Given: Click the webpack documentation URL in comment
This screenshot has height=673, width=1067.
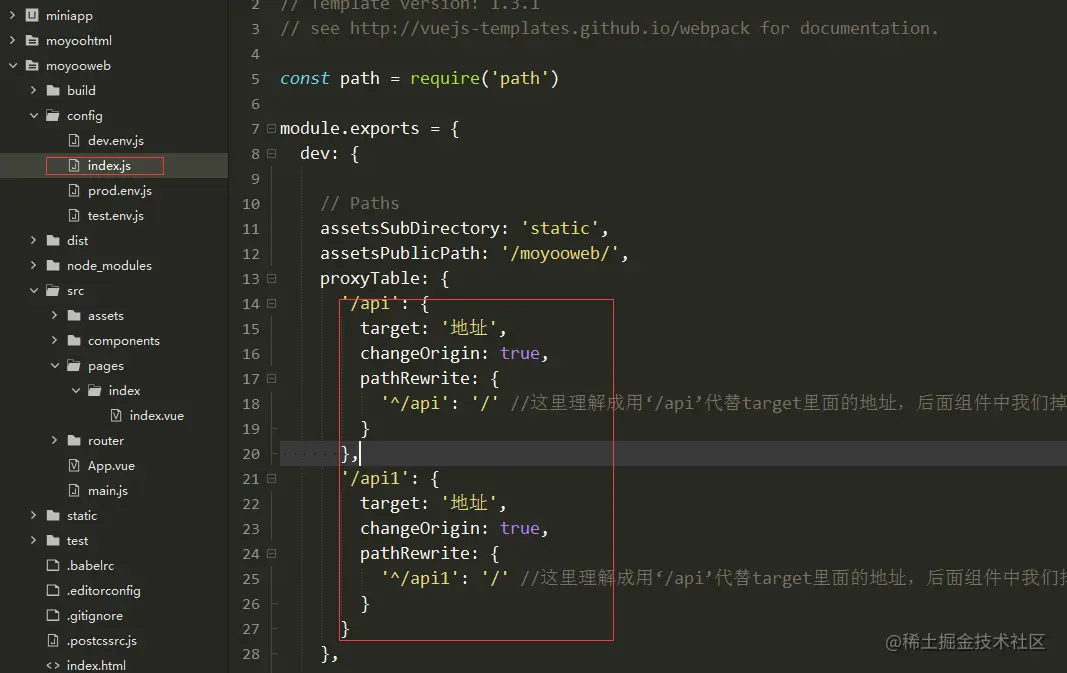Looking at the screenshot, I should [x=550, y=28].
